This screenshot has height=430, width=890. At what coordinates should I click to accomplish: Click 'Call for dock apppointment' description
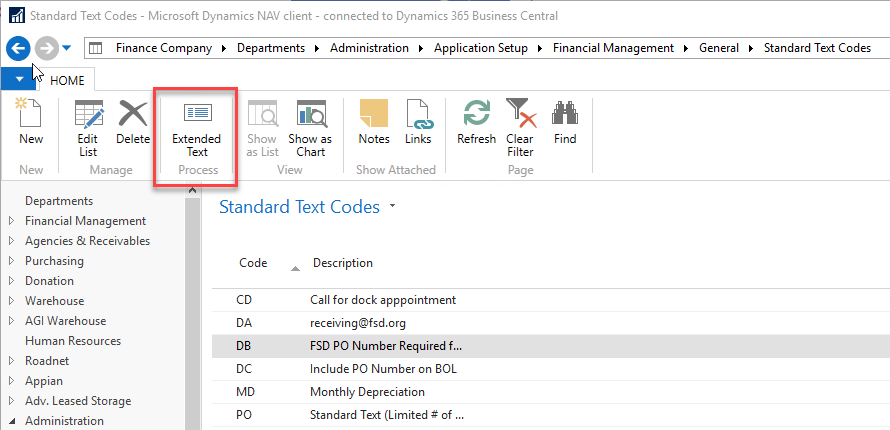pos(383,300)
